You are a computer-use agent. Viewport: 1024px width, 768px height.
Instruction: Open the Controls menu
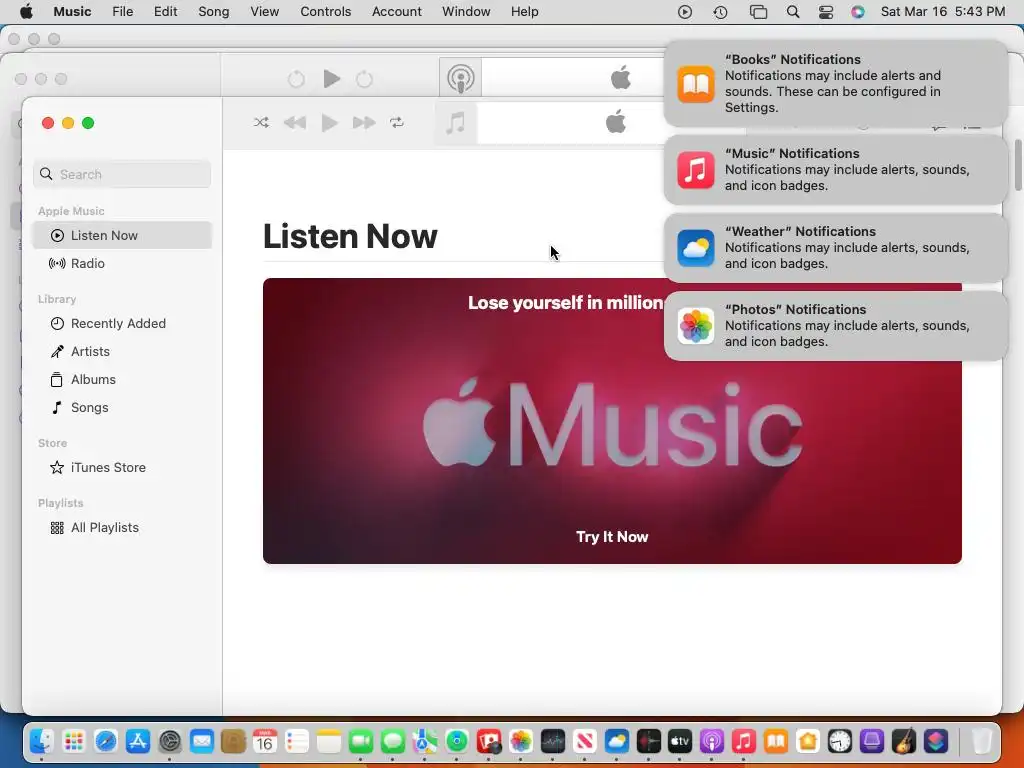point(325,12)
